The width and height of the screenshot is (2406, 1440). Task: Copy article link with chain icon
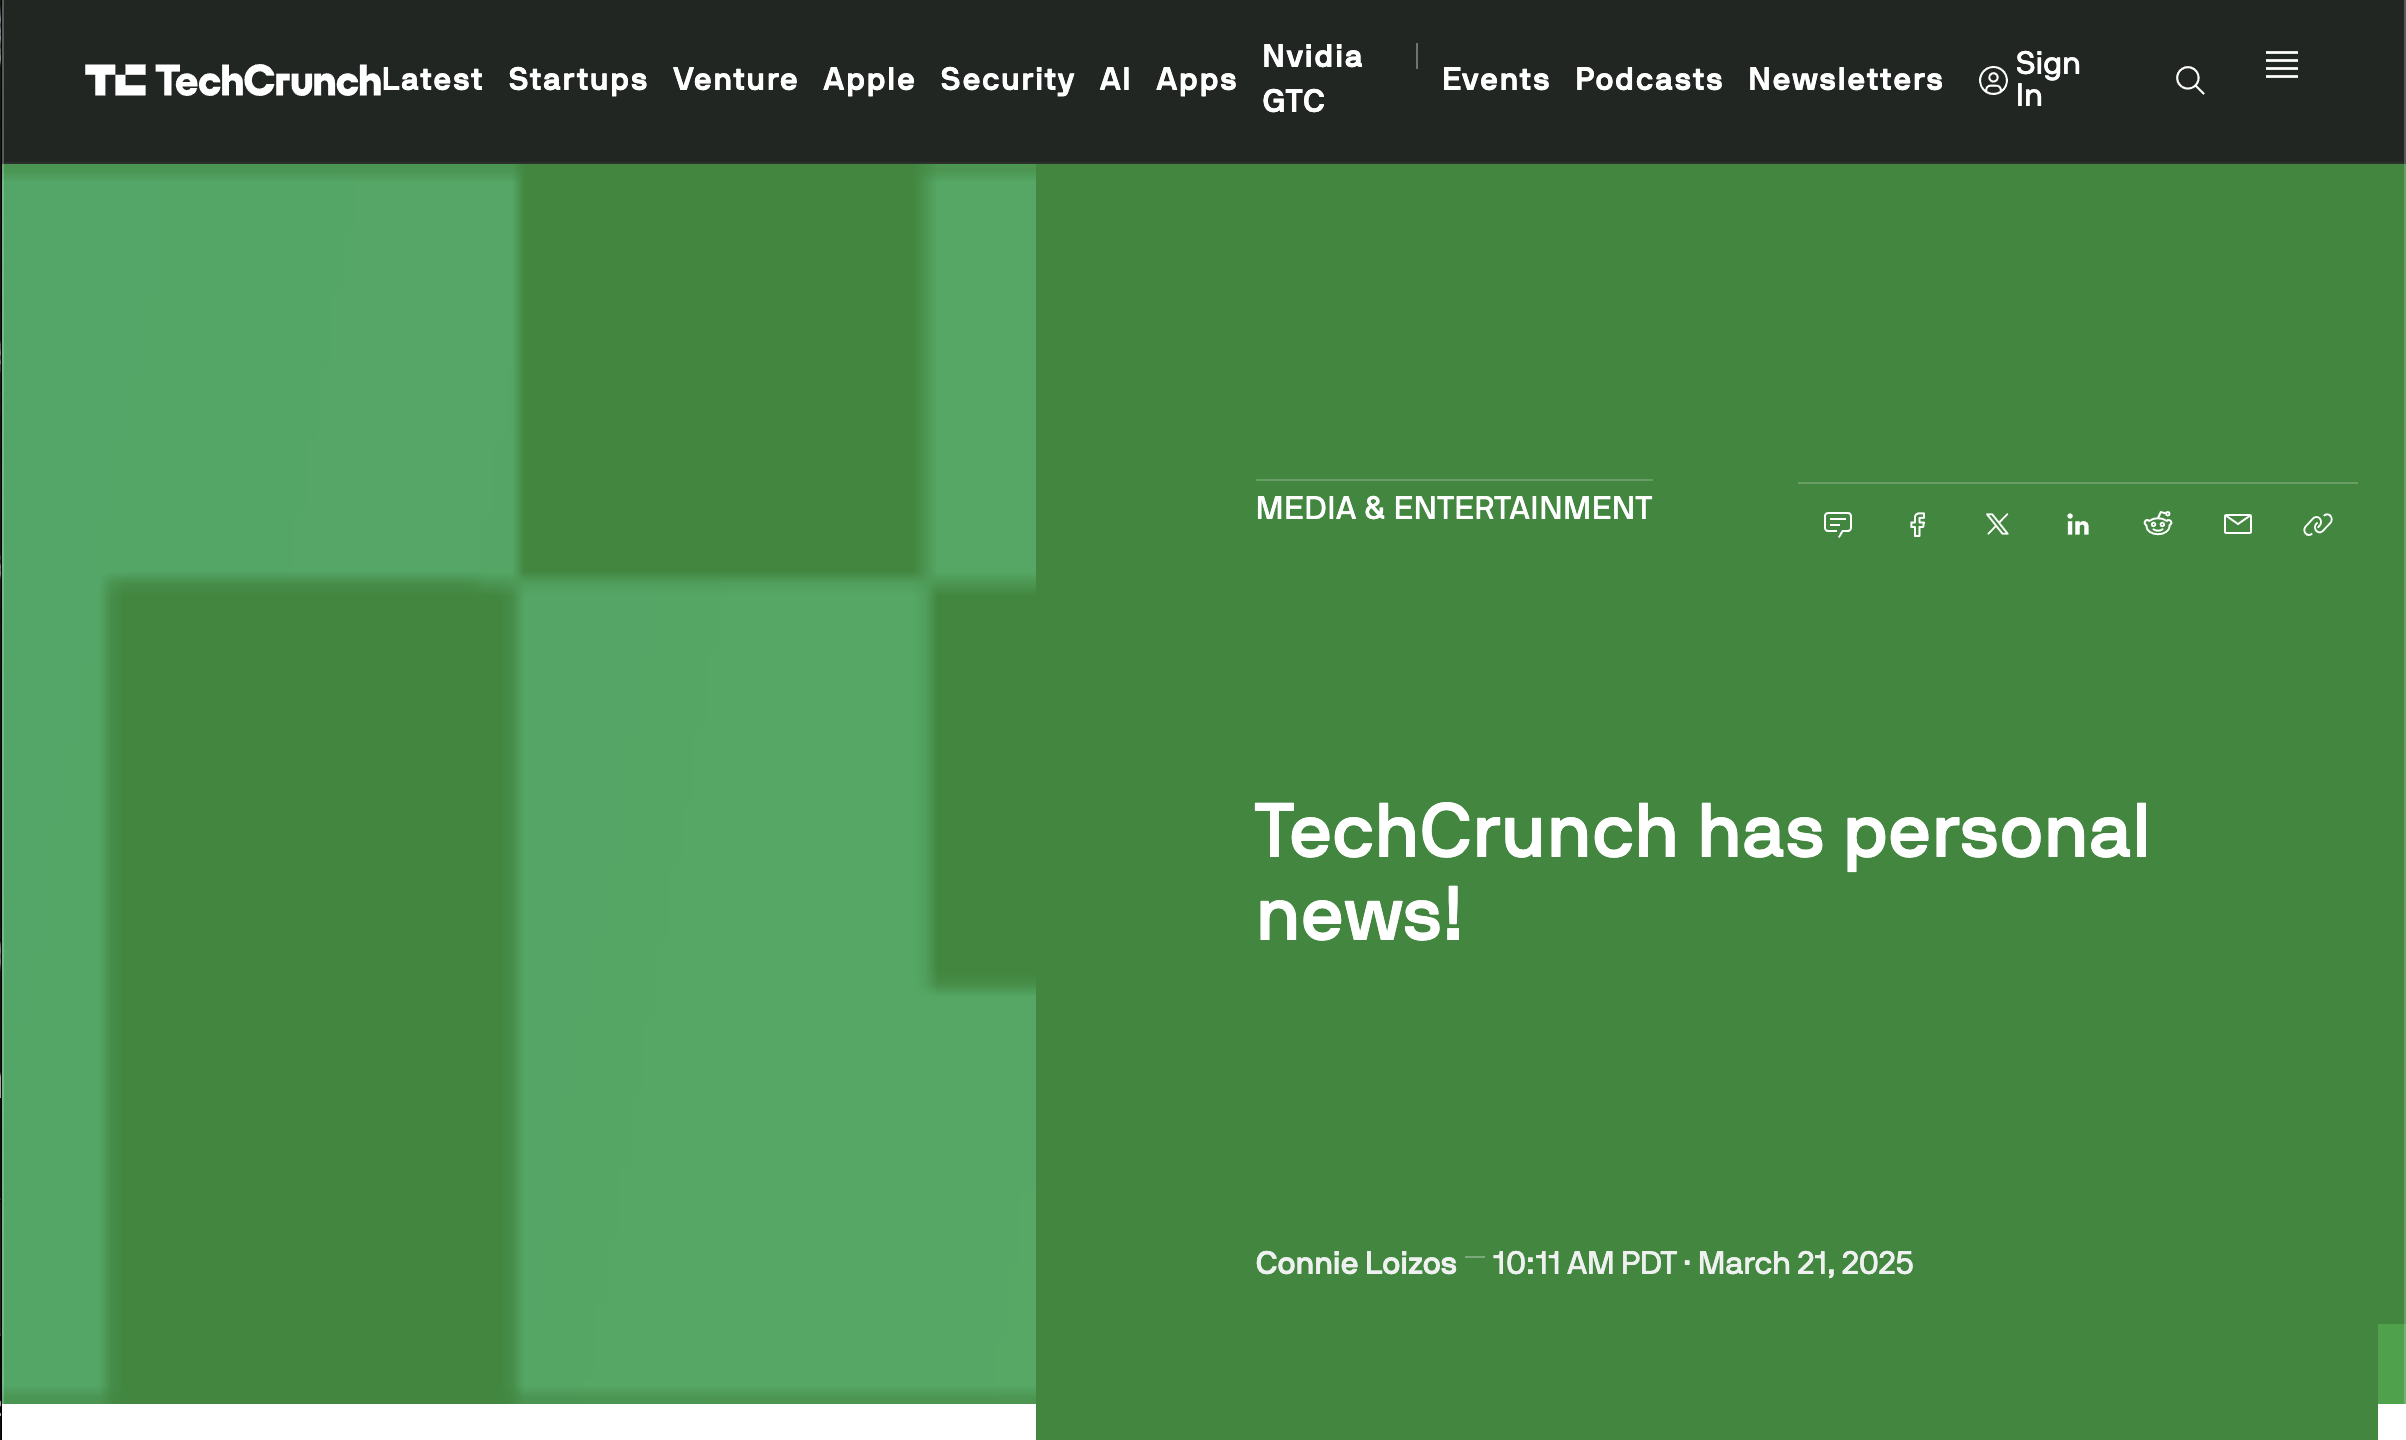click(x=2318, y=524)
